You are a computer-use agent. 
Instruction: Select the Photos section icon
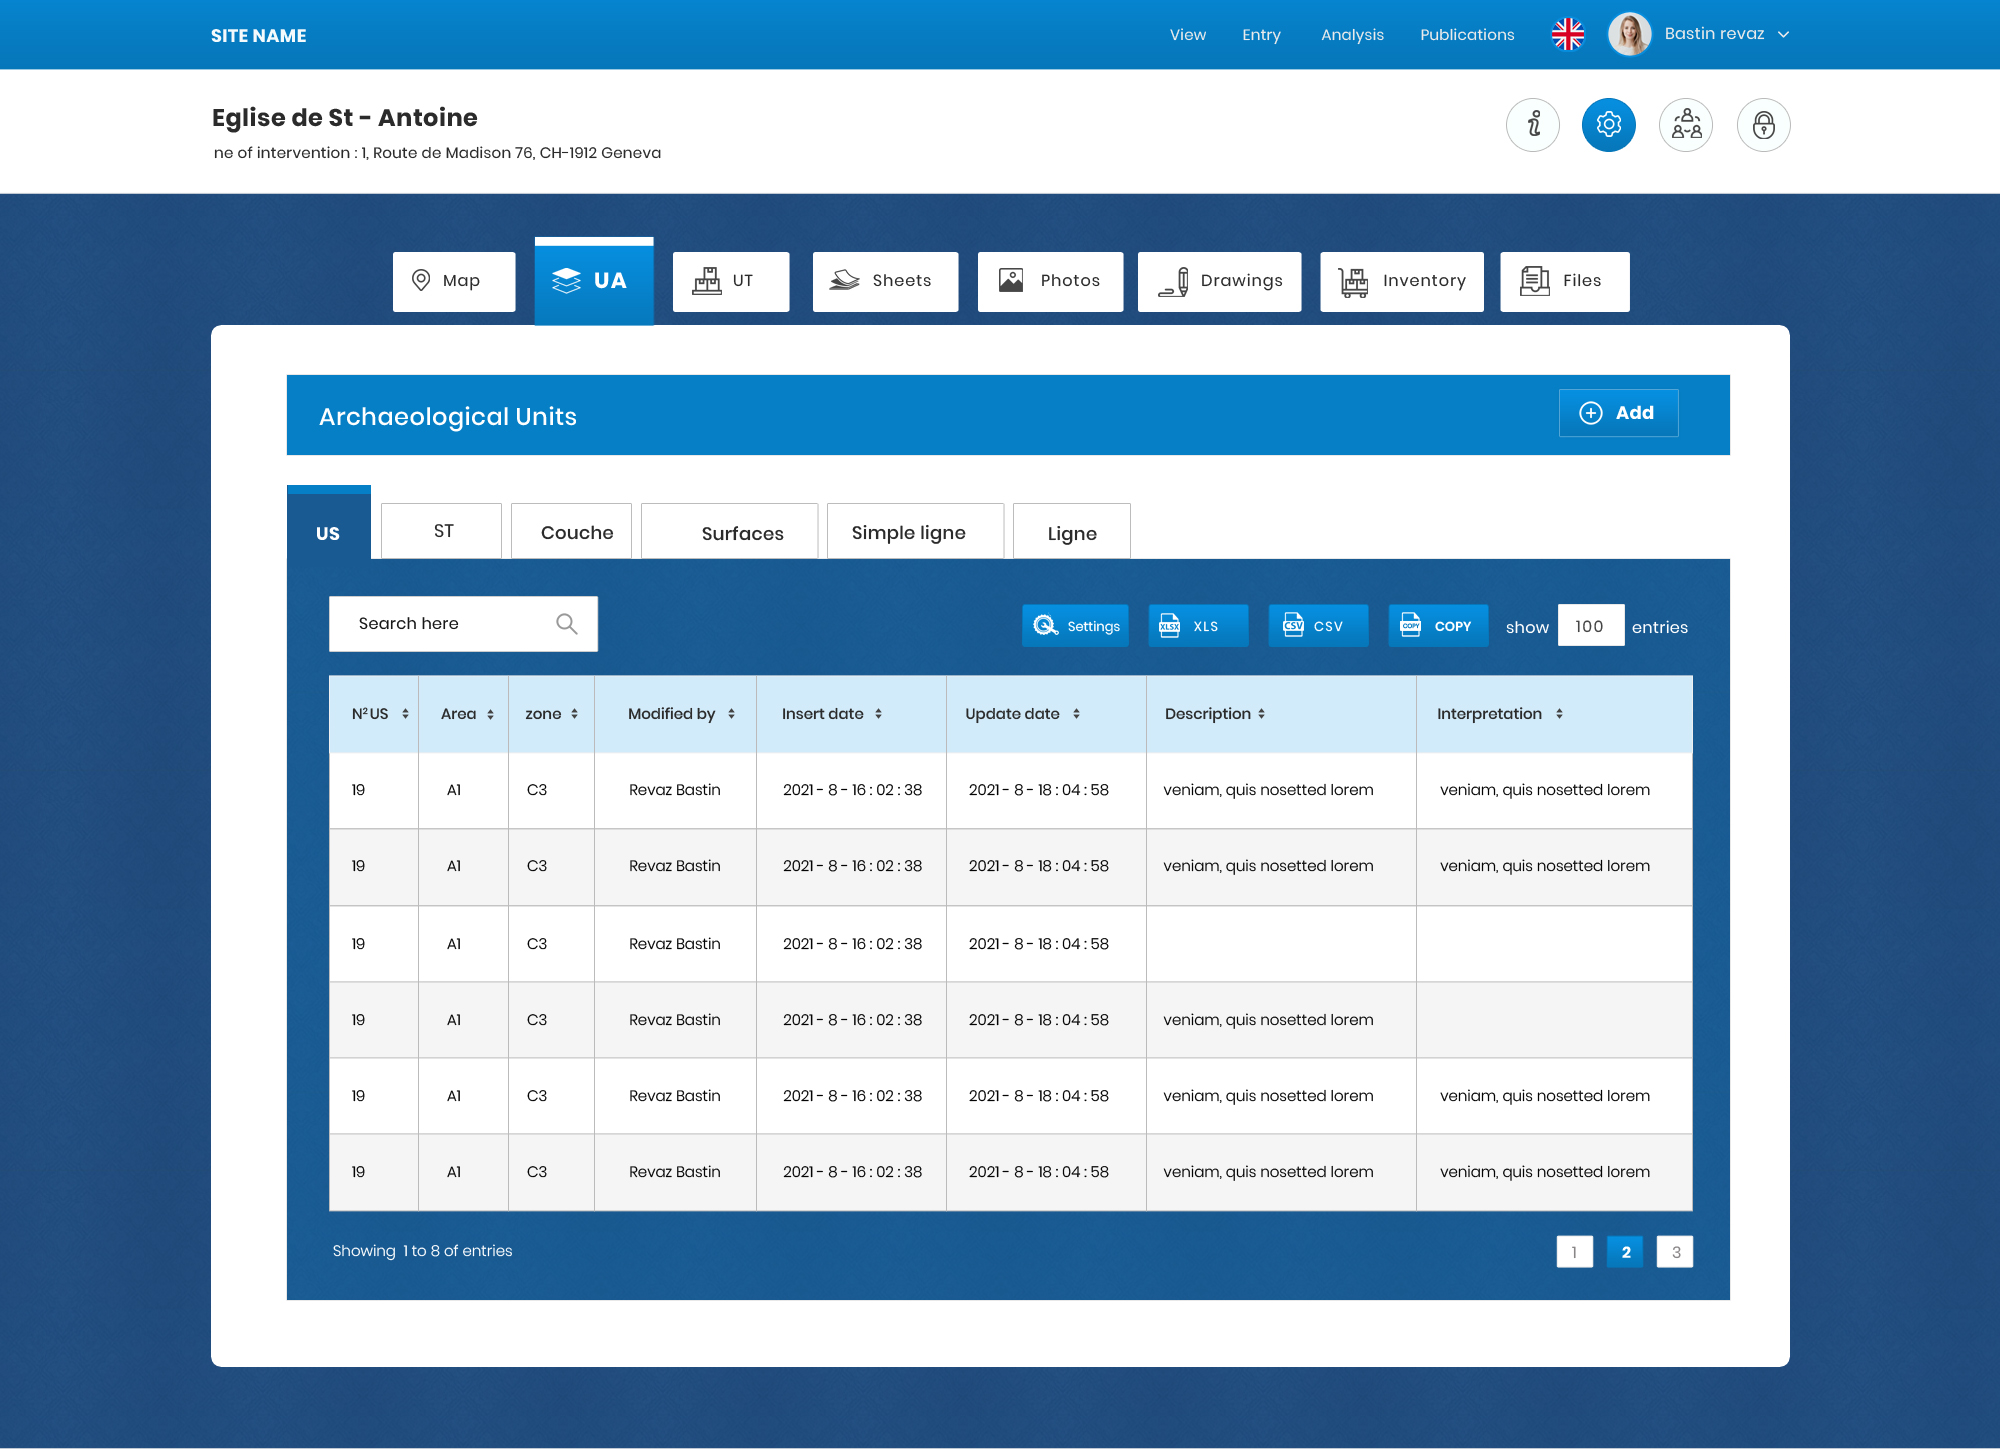[x=1011, y=281]
